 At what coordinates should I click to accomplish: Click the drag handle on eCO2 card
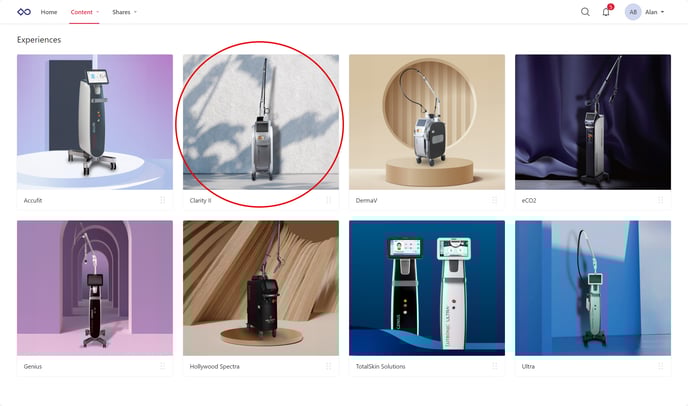(x=660, y=200)
